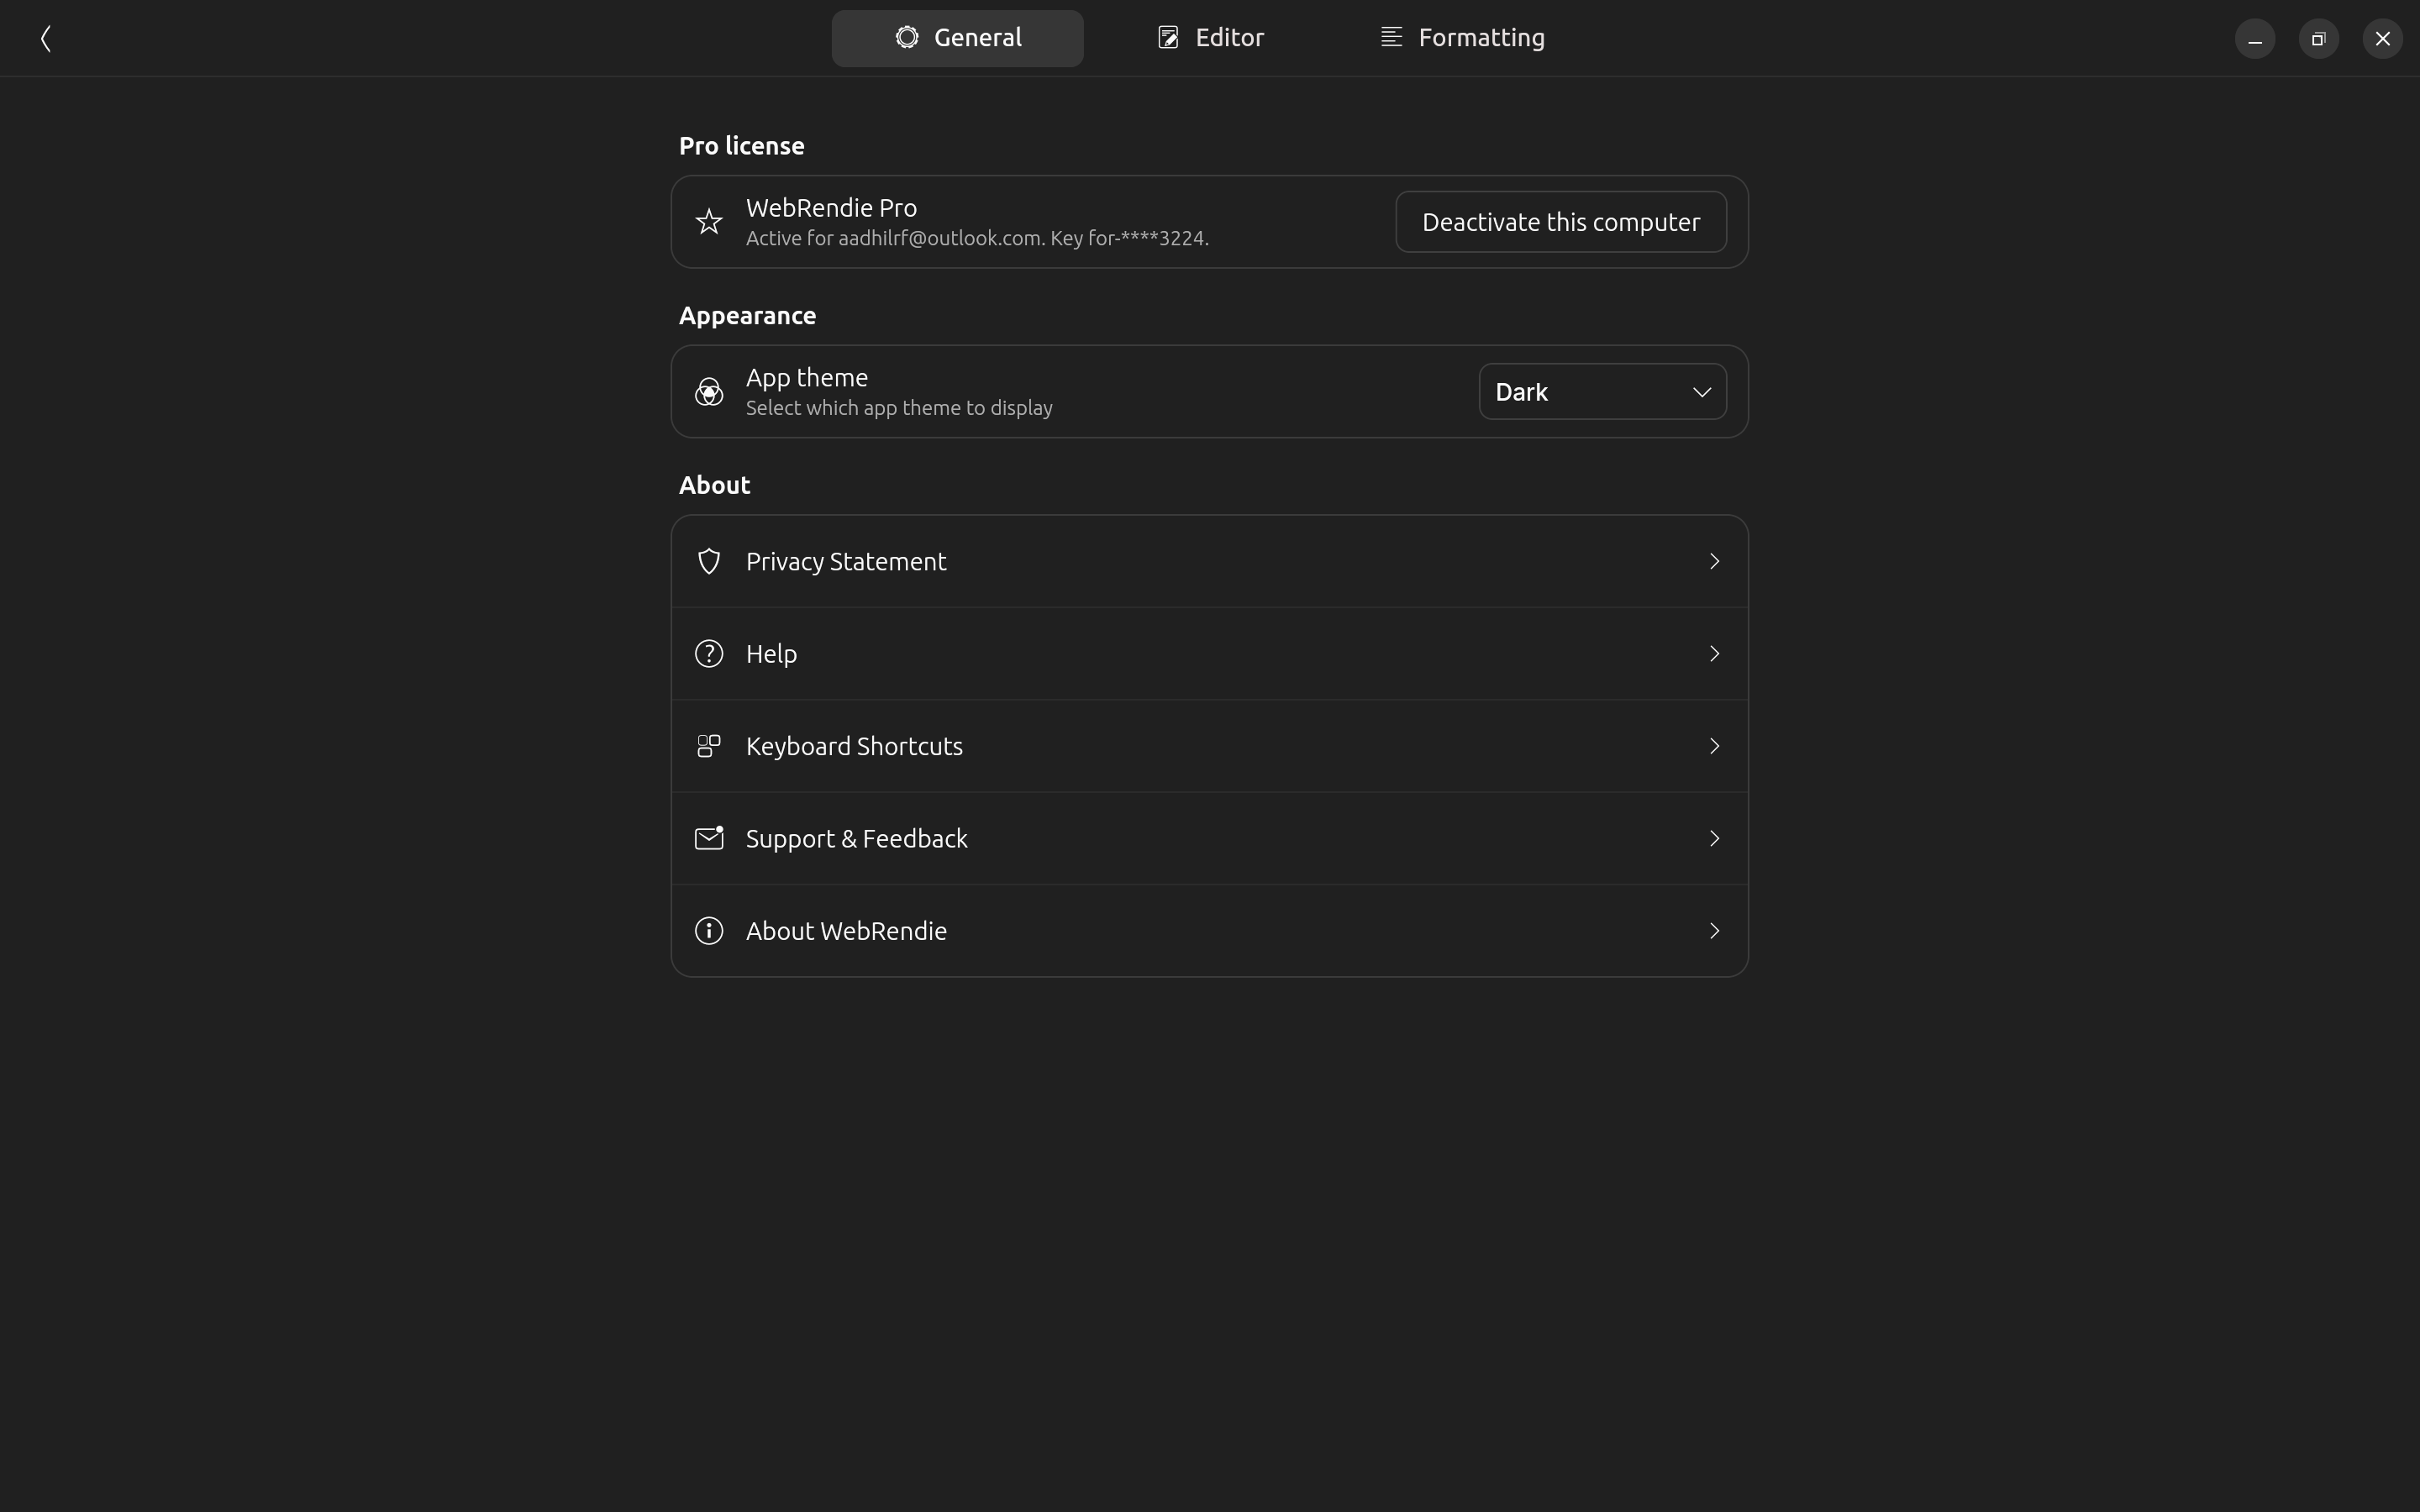The width and height of the screenshot is (2420, 1512).
Task: Open Support & Feedback page
Action: pyautogui.click(x=1209, y=838)
